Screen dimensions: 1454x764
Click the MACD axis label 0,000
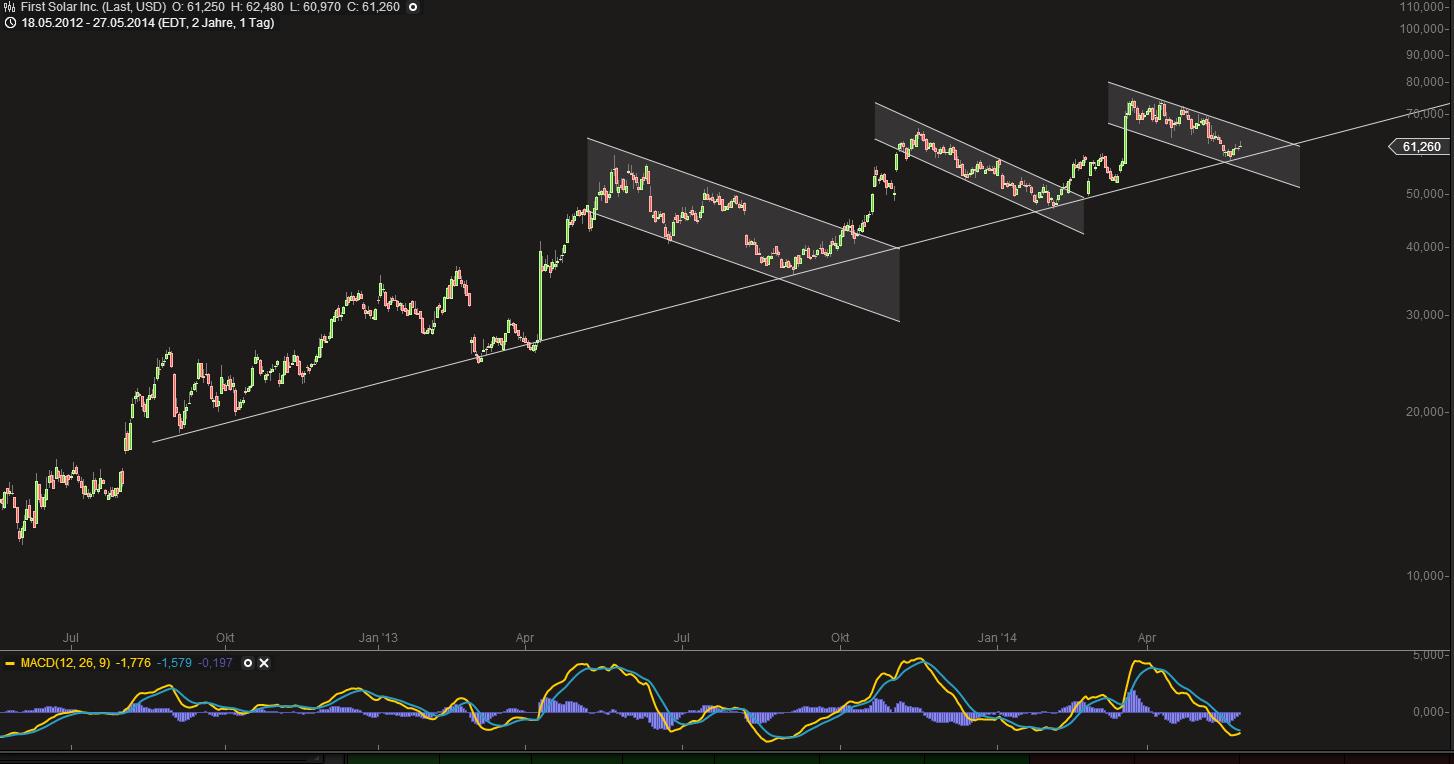tap(1429, 713)
